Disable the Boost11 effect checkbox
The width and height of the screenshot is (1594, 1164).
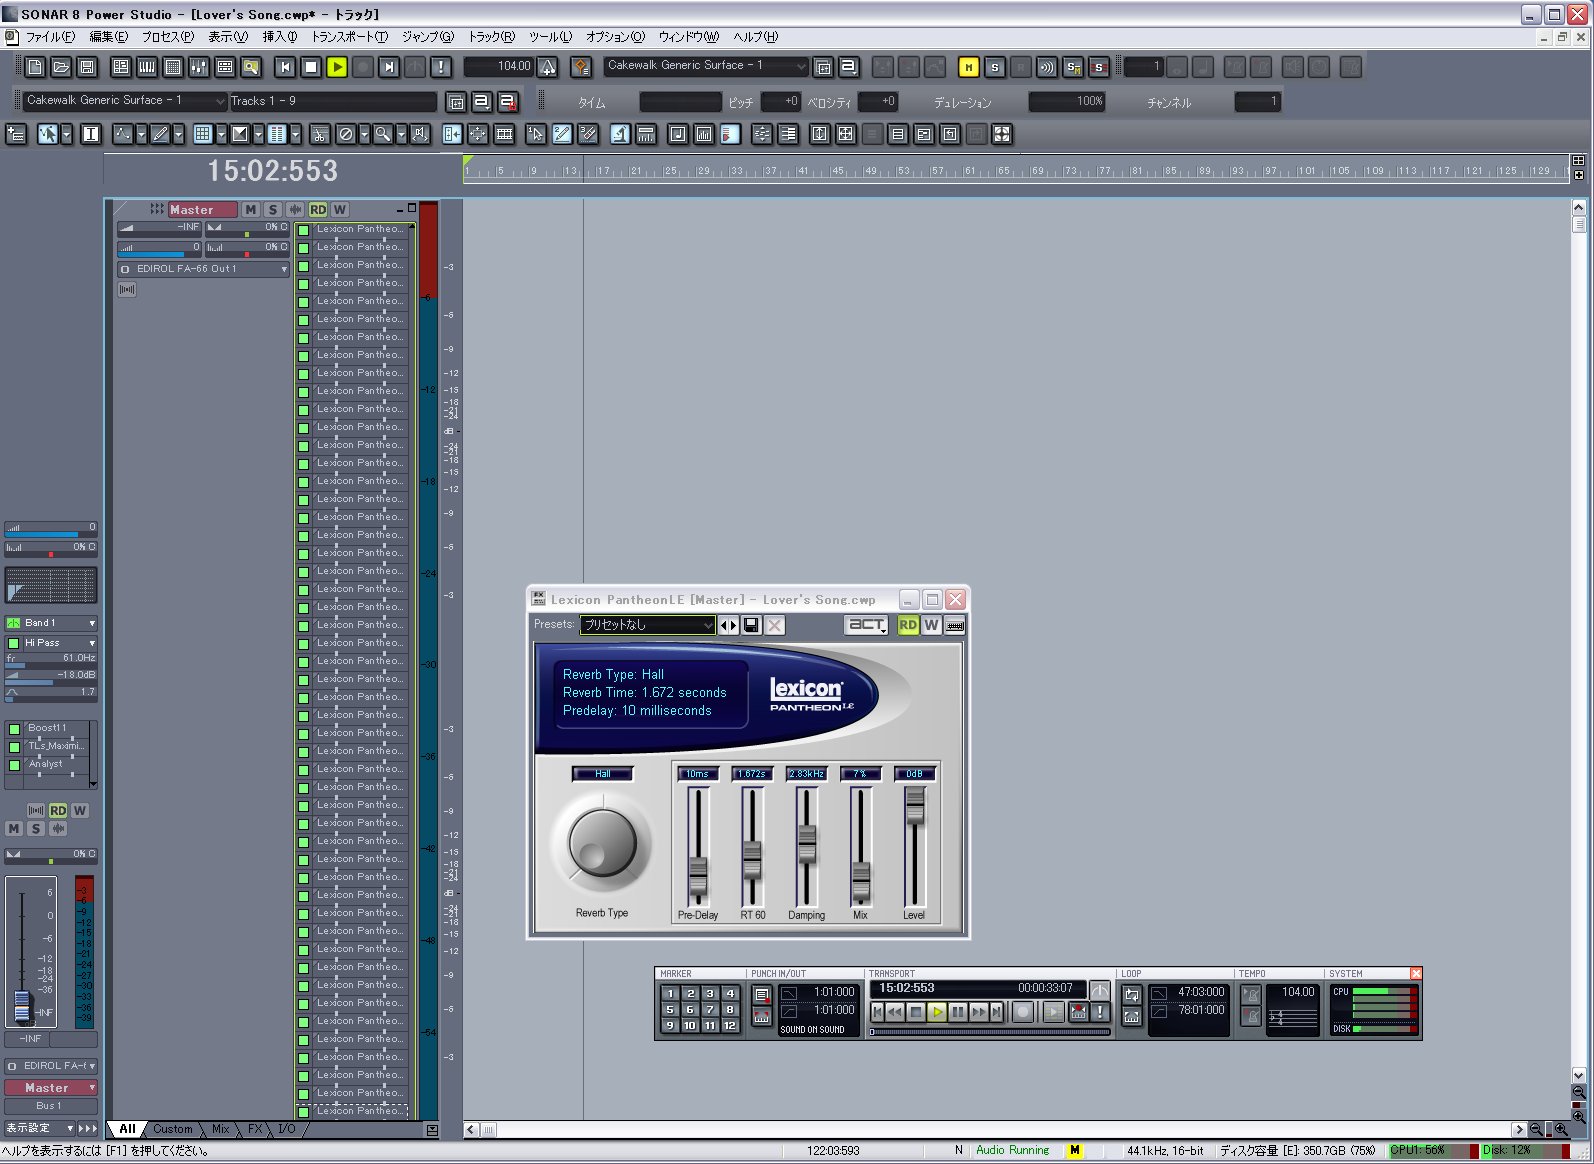tap(14, 729)
